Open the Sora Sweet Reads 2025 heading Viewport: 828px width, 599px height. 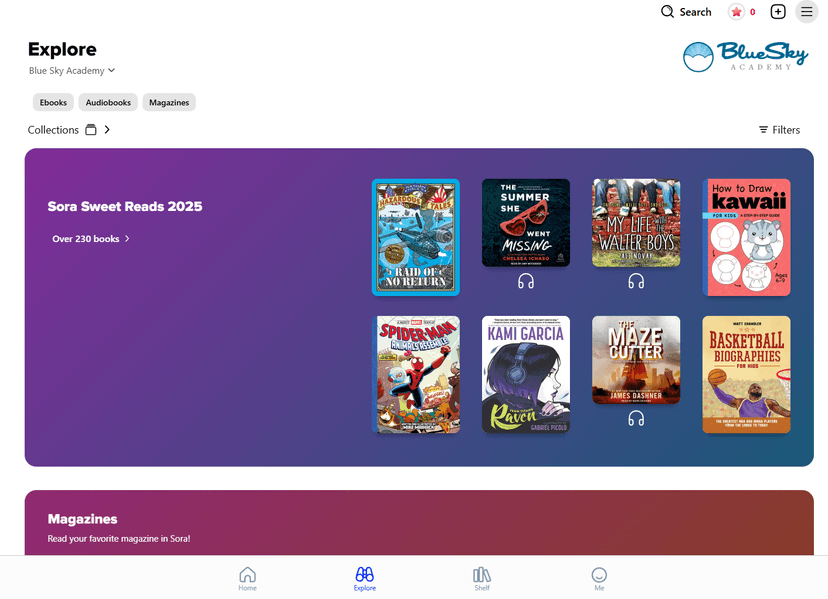pyautogui.click(x=125, y=207)
